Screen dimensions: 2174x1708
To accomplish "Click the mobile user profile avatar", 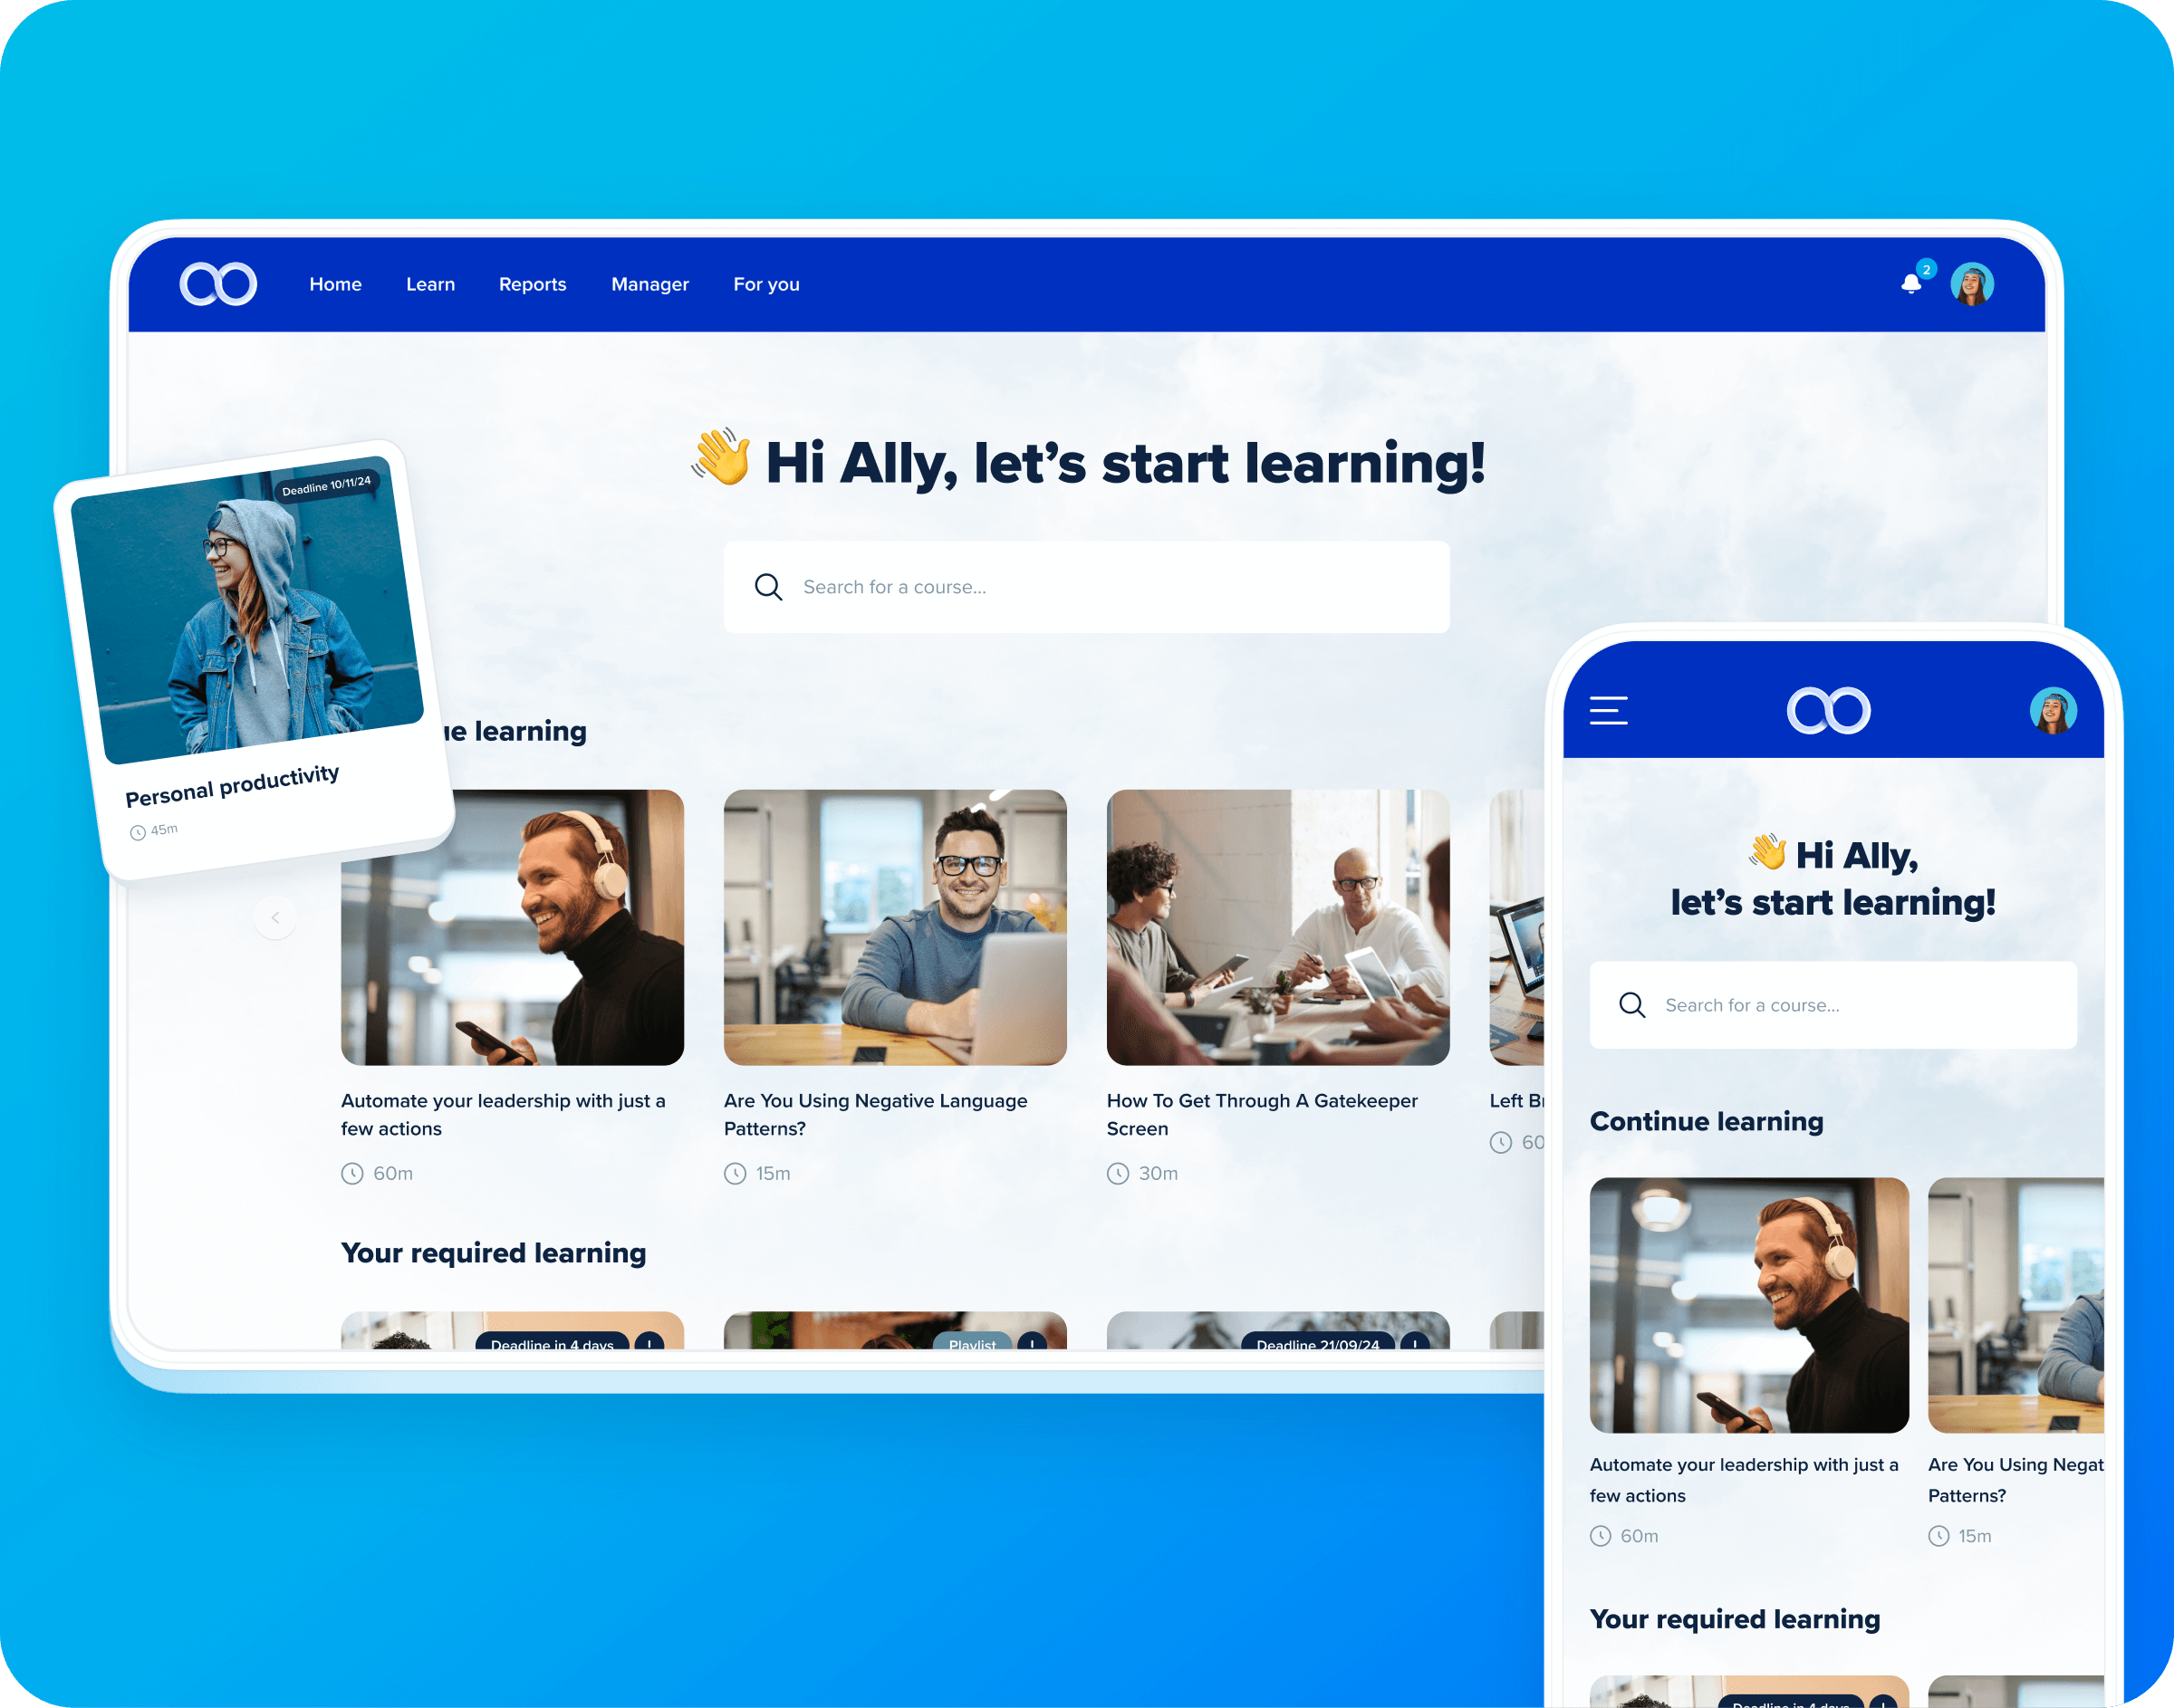I will (2051, 709).
